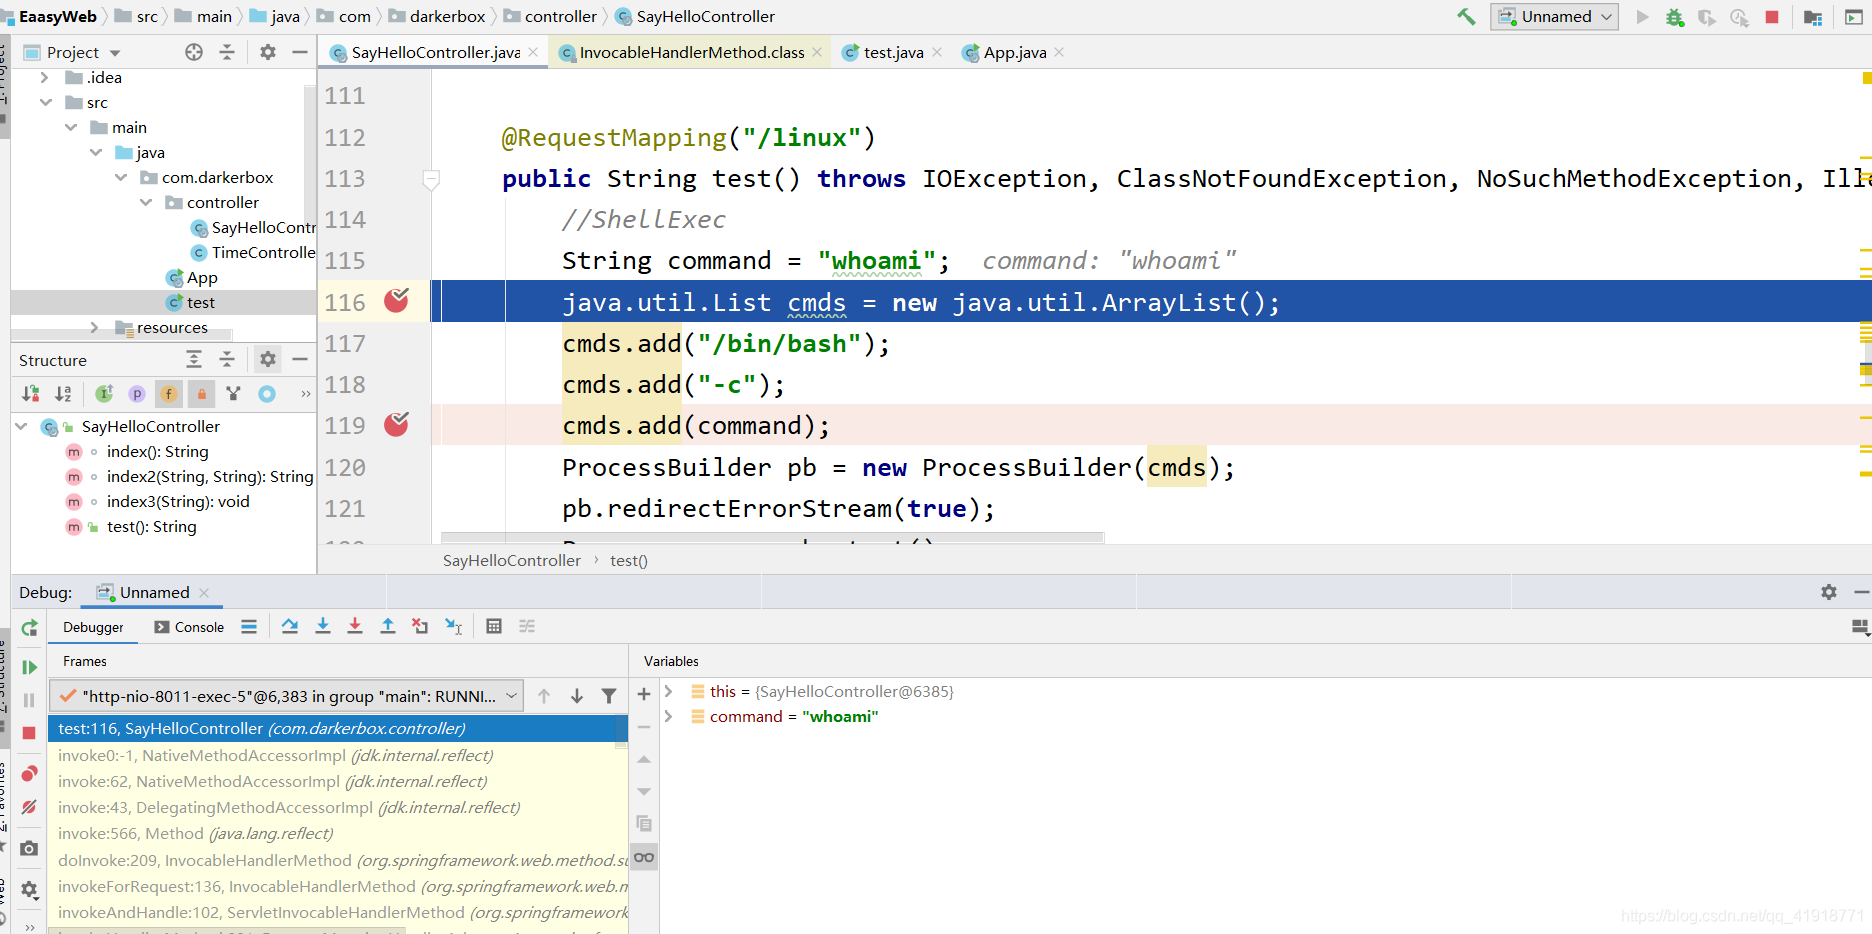The width and height of the screenshot is (1872, 934).
Task: Collapse the src folder
Action: coord(46,102)
